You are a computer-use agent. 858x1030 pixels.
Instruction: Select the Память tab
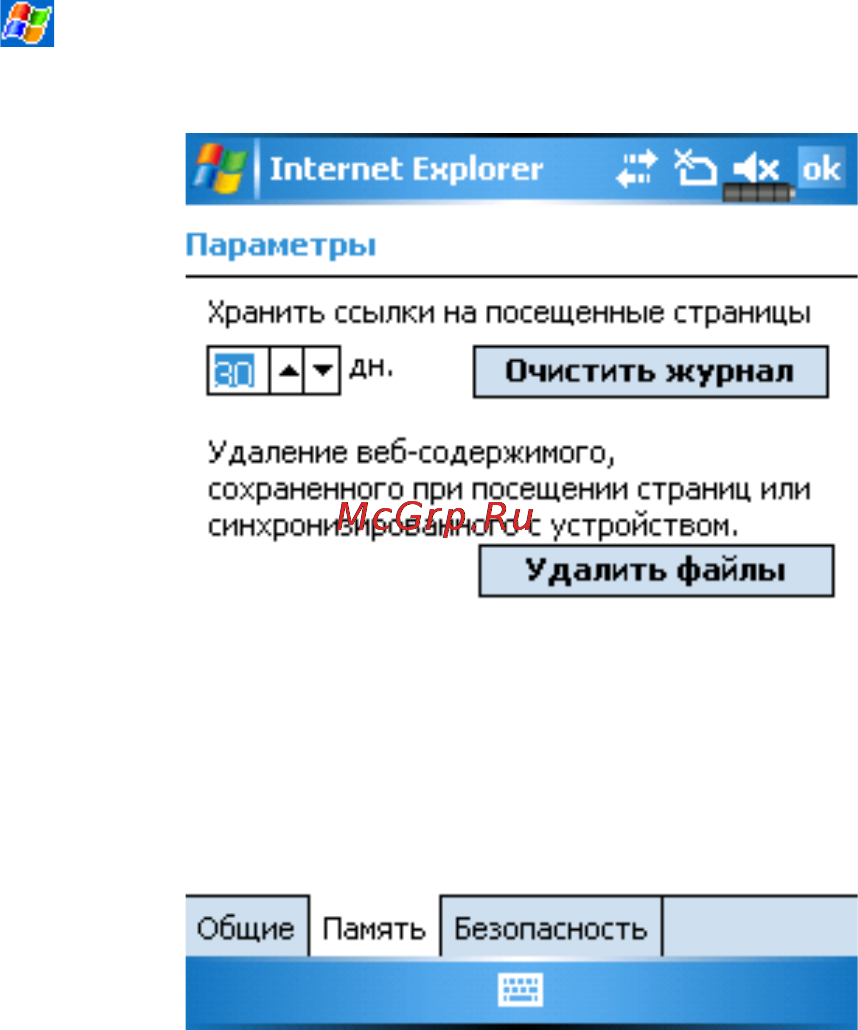point(374,926)
